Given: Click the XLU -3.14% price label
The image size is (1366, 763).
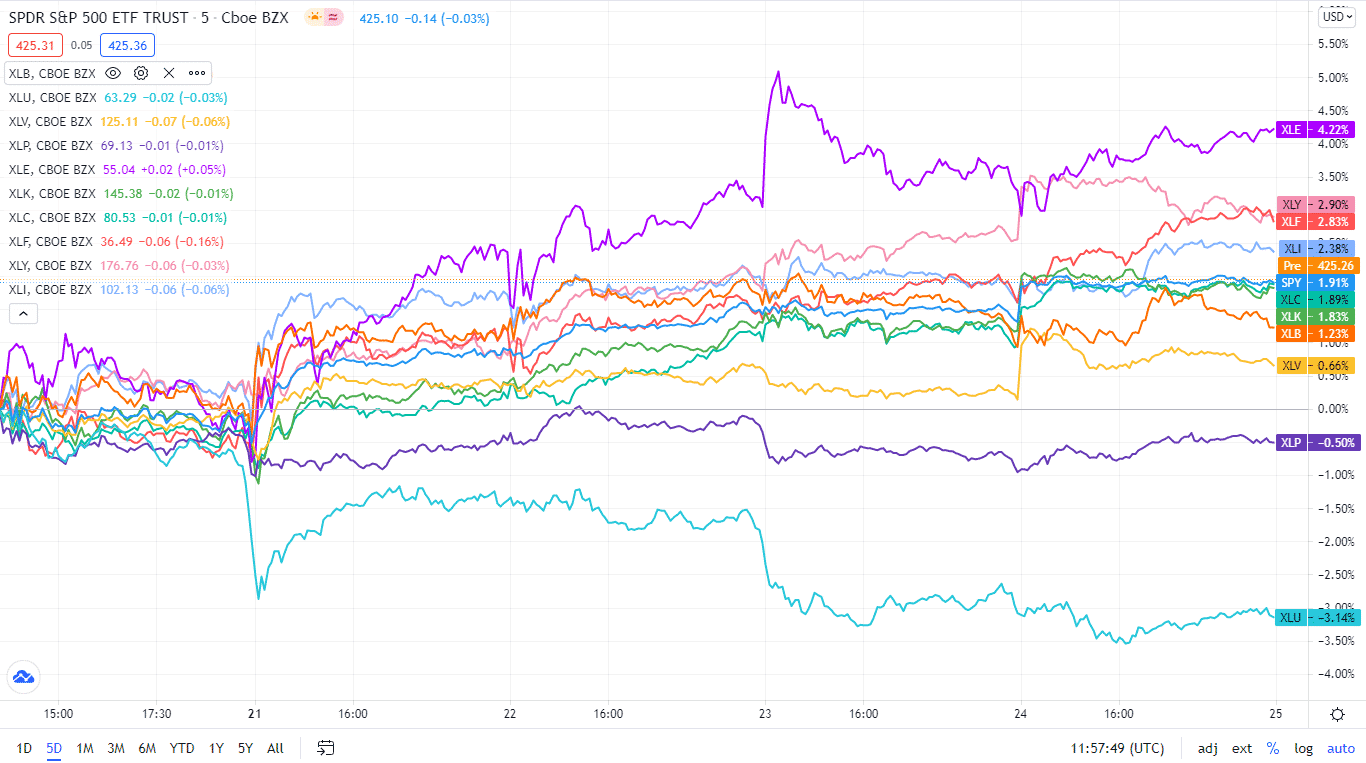Looking at the screenshot, I should (x=1316, y=617).
